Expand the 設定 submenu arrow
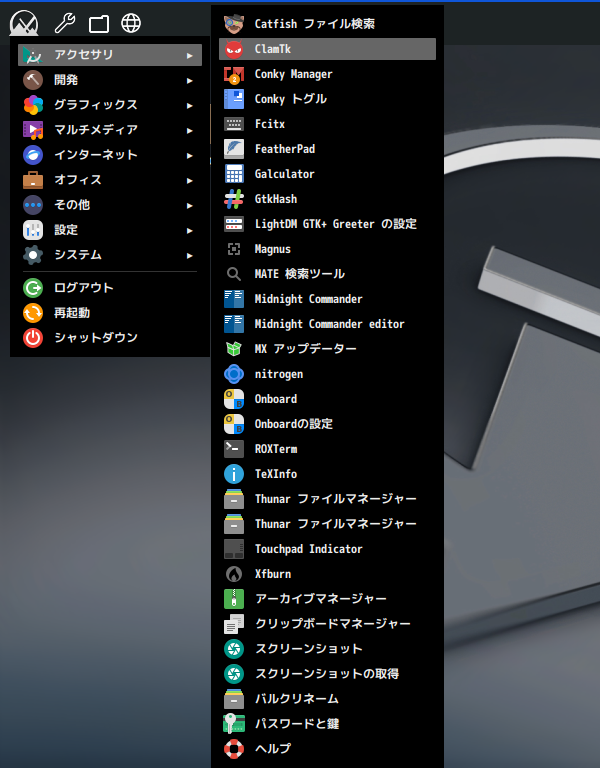Viewport: 600px width, 768px height. [x=190, y=230]
